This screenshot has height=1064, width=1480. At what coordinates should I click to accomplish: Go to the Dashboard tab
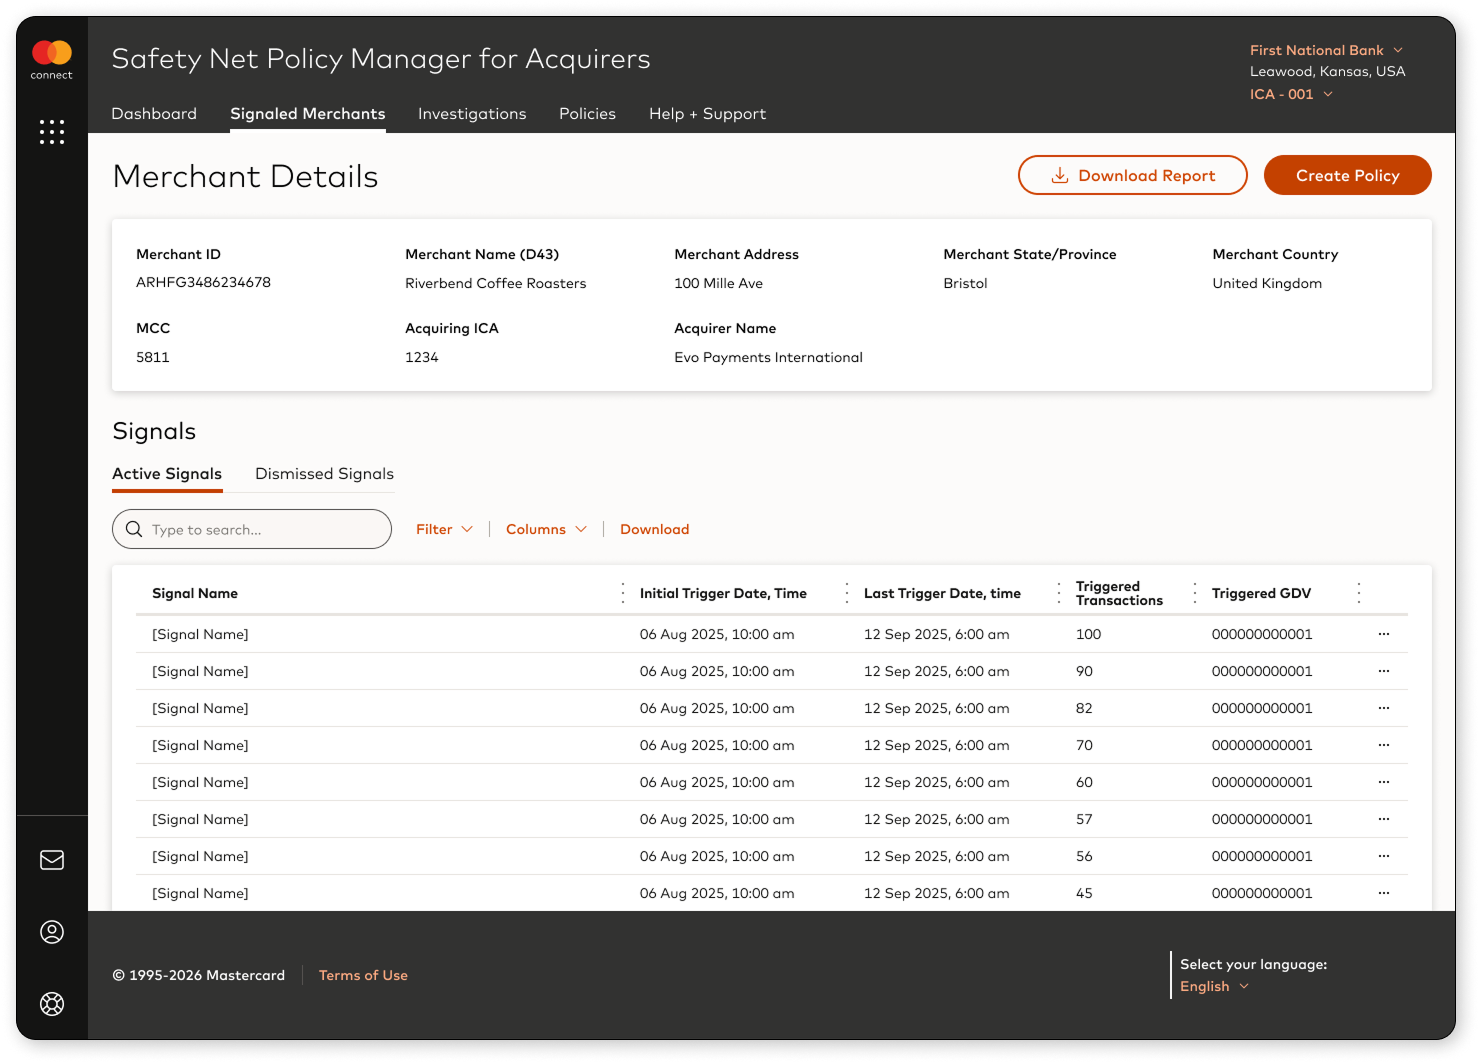[x=154, y=114]
